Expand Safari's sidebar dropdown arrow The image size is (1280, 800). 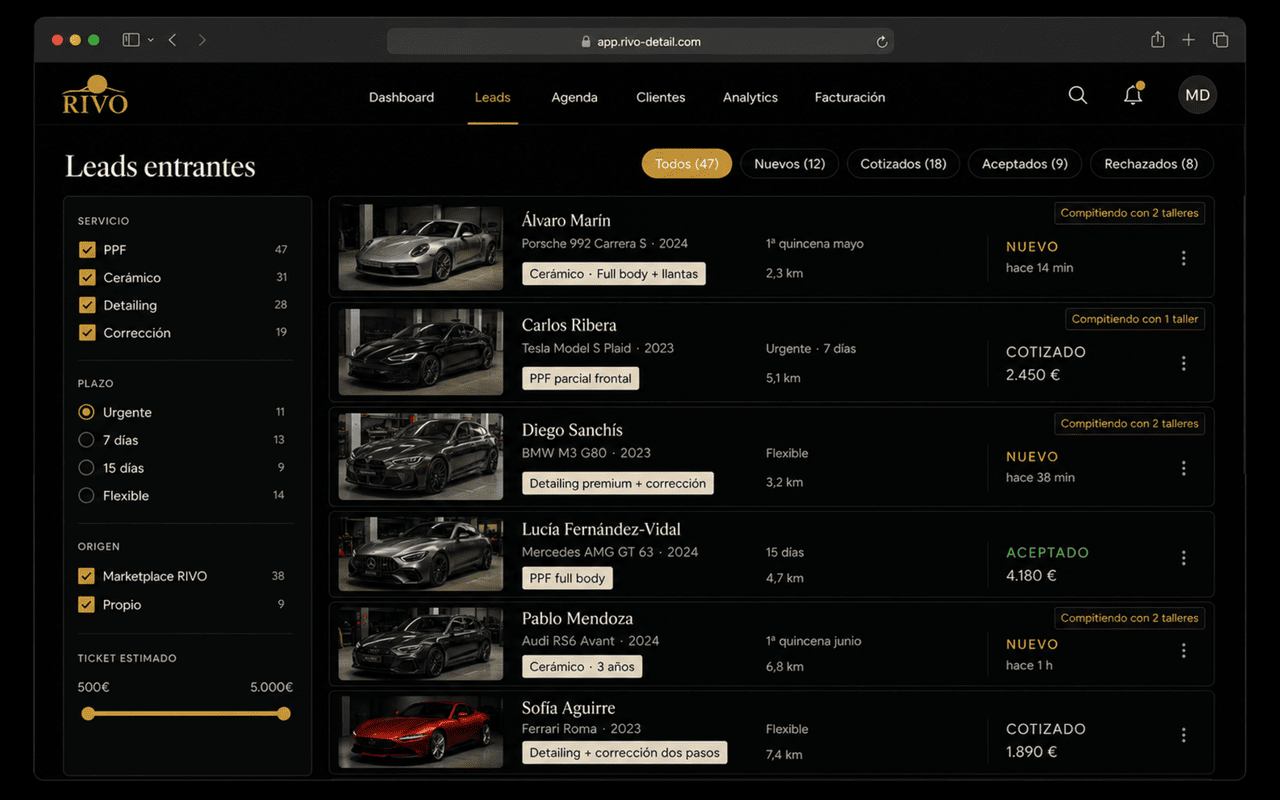coord(150,40)
